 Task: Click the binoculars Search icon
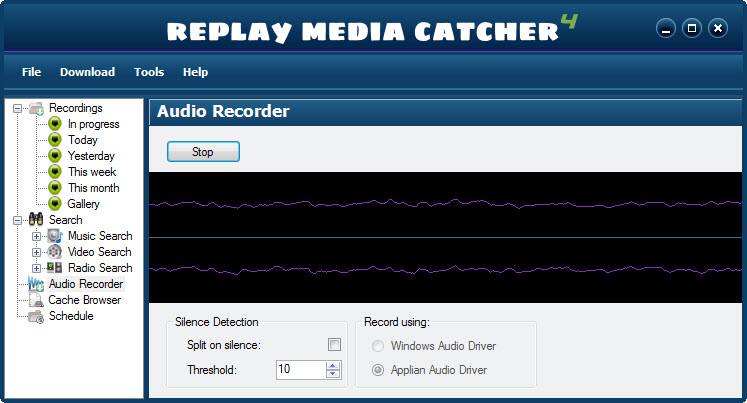click(36, 220)
